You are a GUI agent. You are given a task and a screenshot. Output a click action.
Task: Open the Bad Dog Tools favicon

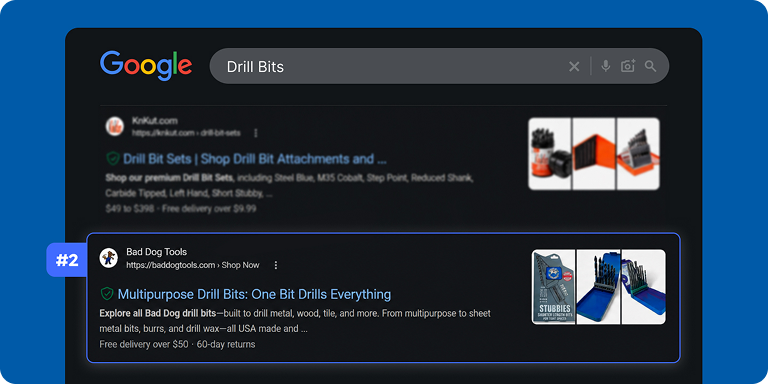pos(108,258)
